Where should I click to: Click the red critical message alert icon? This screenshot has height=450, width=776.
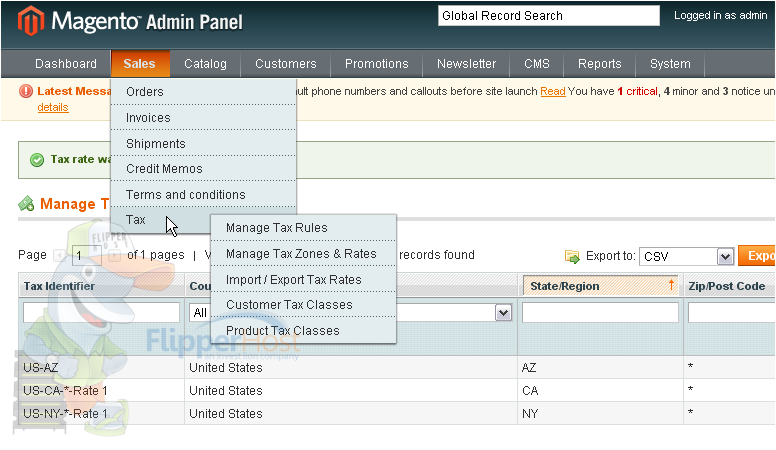26,92
